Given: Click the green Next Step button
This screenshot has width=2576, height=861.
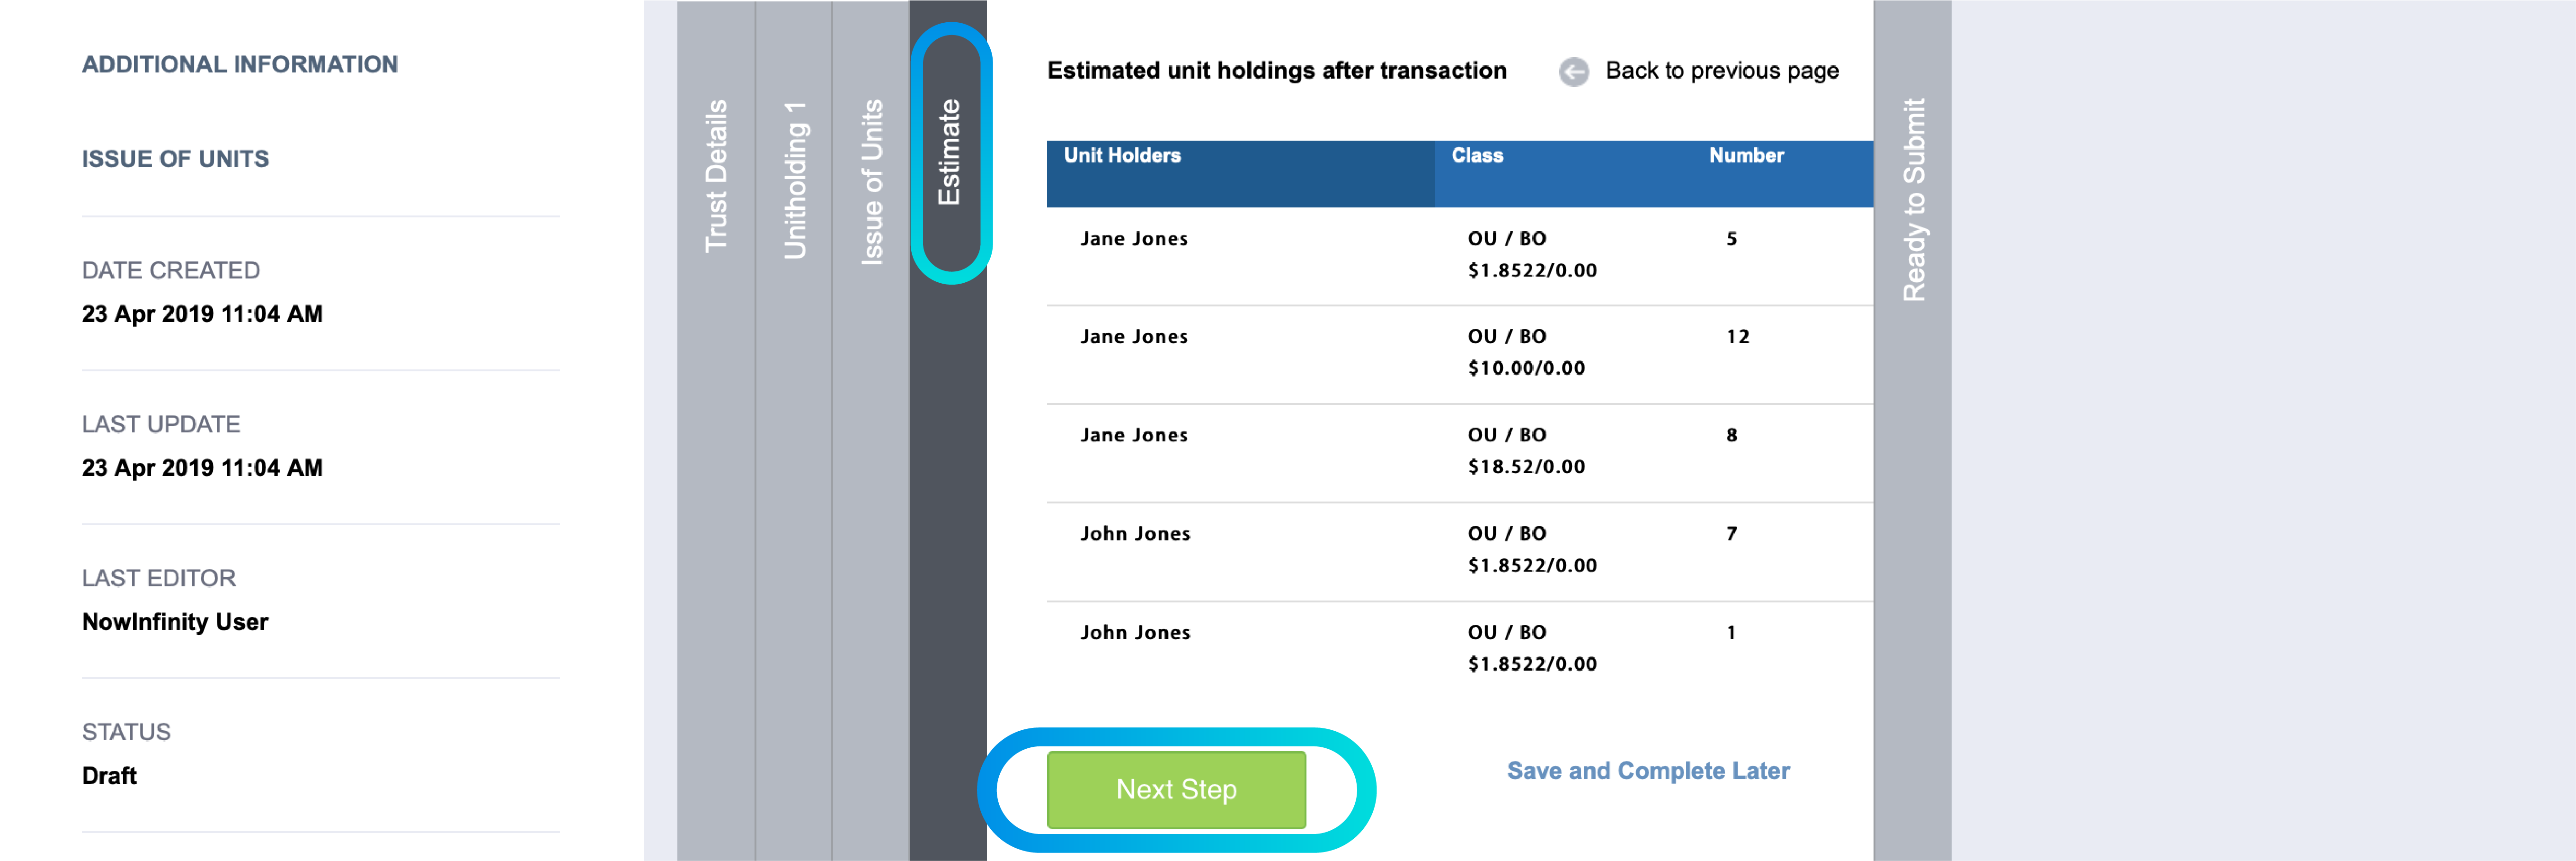Looking at the screenshot, I should click(1176, 789).
